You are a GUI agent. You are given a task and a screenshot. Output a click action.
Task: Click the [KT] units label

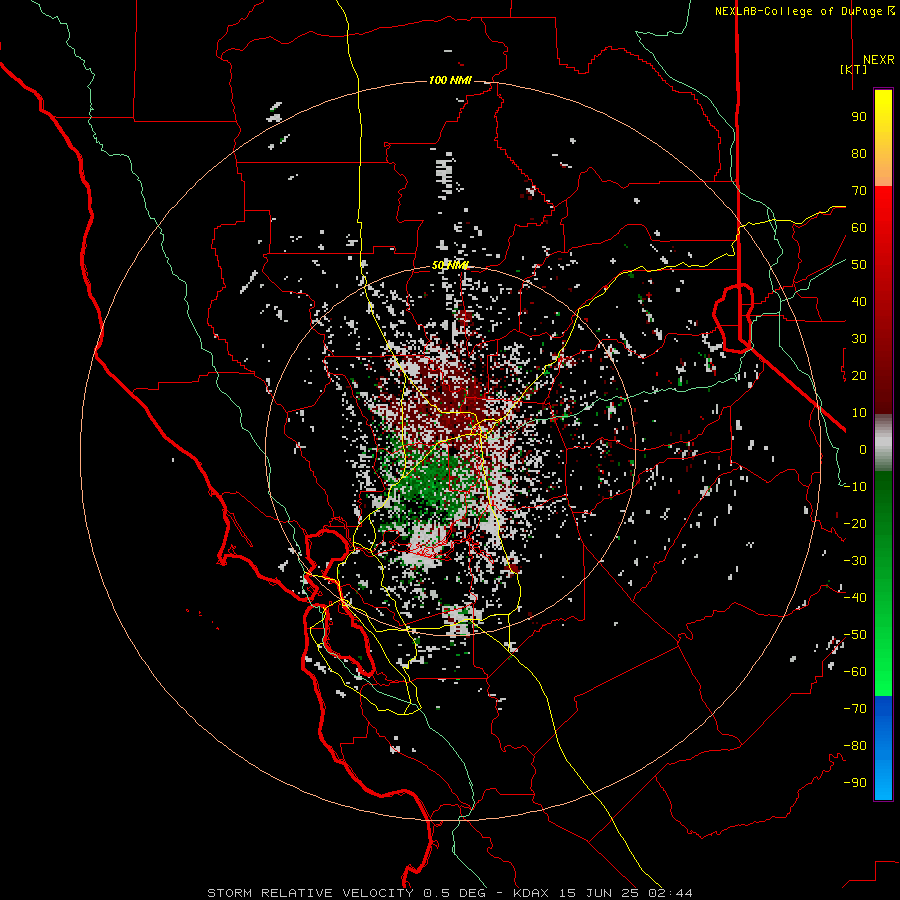pos(854,69)
